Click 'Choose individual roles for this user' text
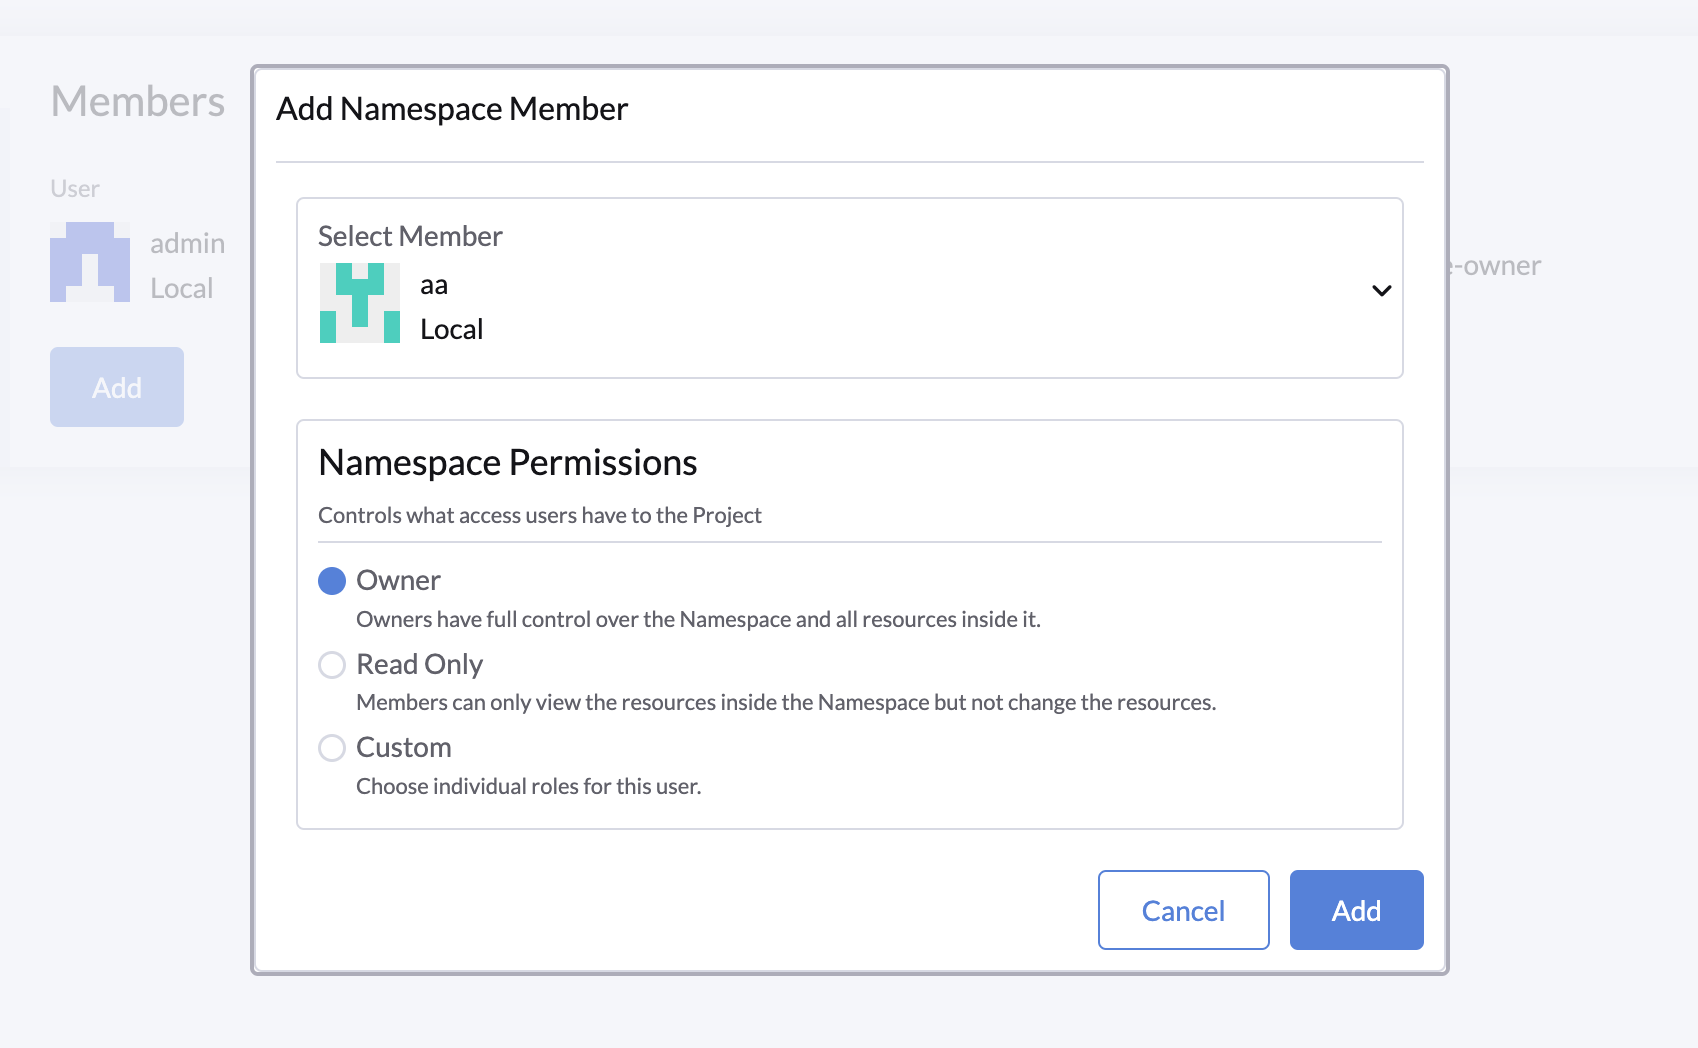 528,786
